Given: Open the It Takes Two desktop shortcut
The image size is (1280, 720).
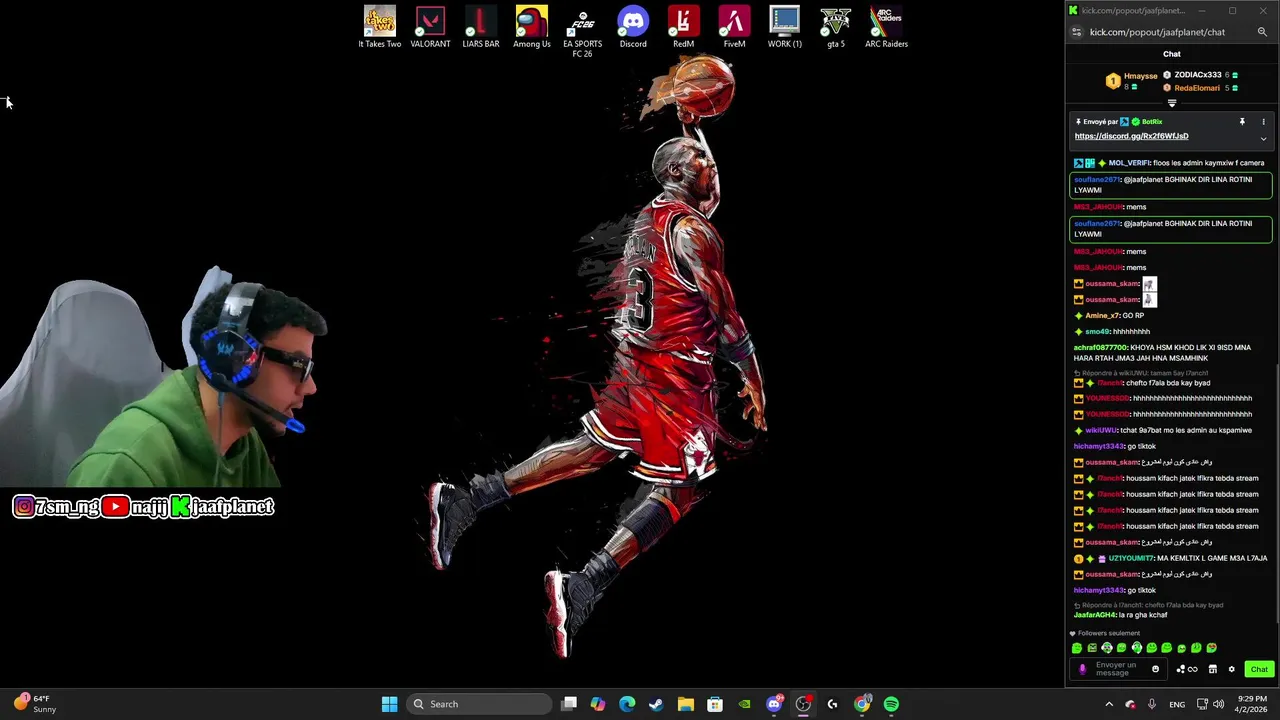Looking at the screenshot, I should pos(380,27).
